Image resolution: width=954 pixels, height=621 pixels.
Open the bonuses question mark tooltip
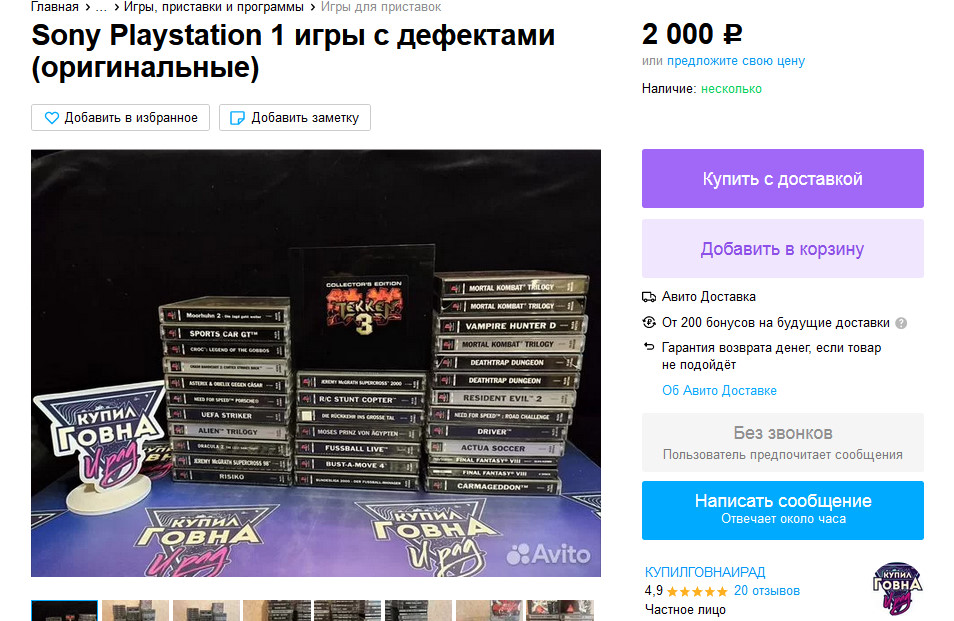[901, 324]
